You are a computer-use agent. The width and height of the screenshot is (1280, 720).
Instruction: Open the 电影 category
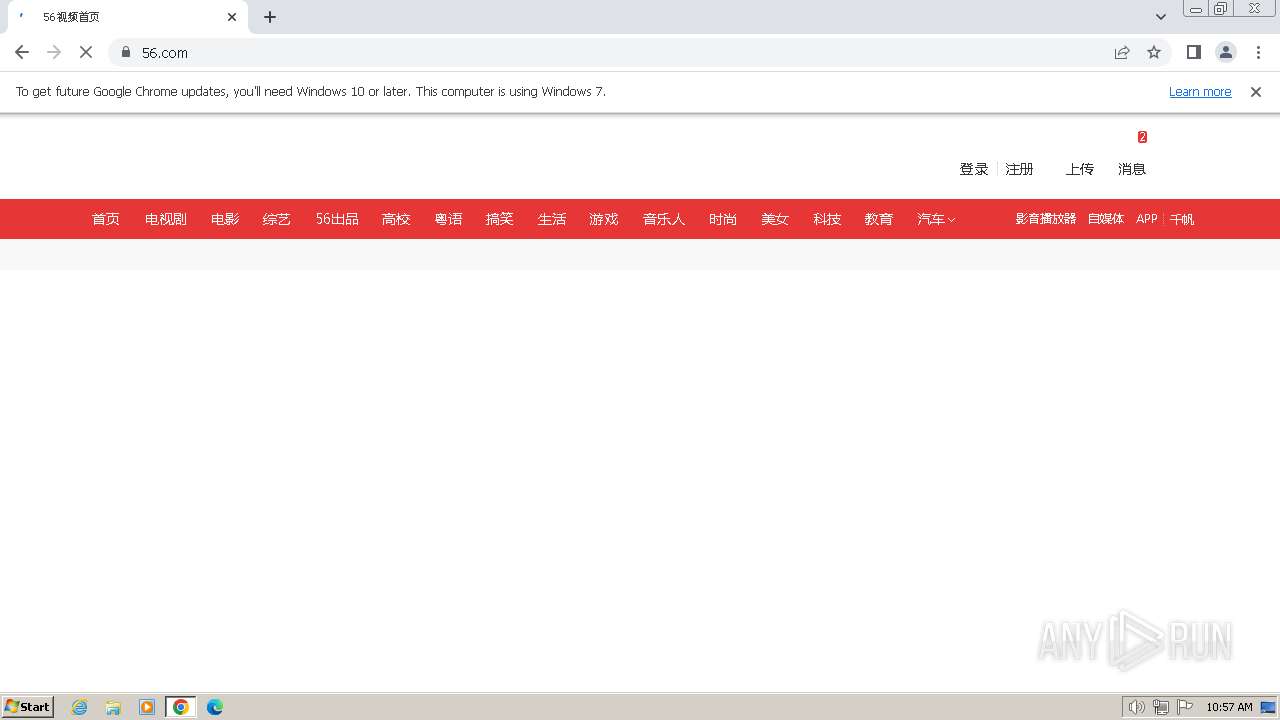click(225, 219)
